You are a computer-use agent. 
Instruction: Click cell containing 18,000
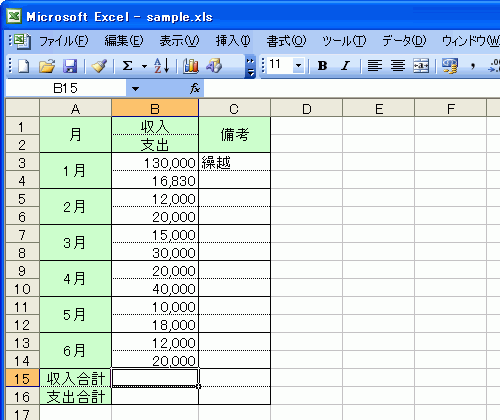coord(155,324)
